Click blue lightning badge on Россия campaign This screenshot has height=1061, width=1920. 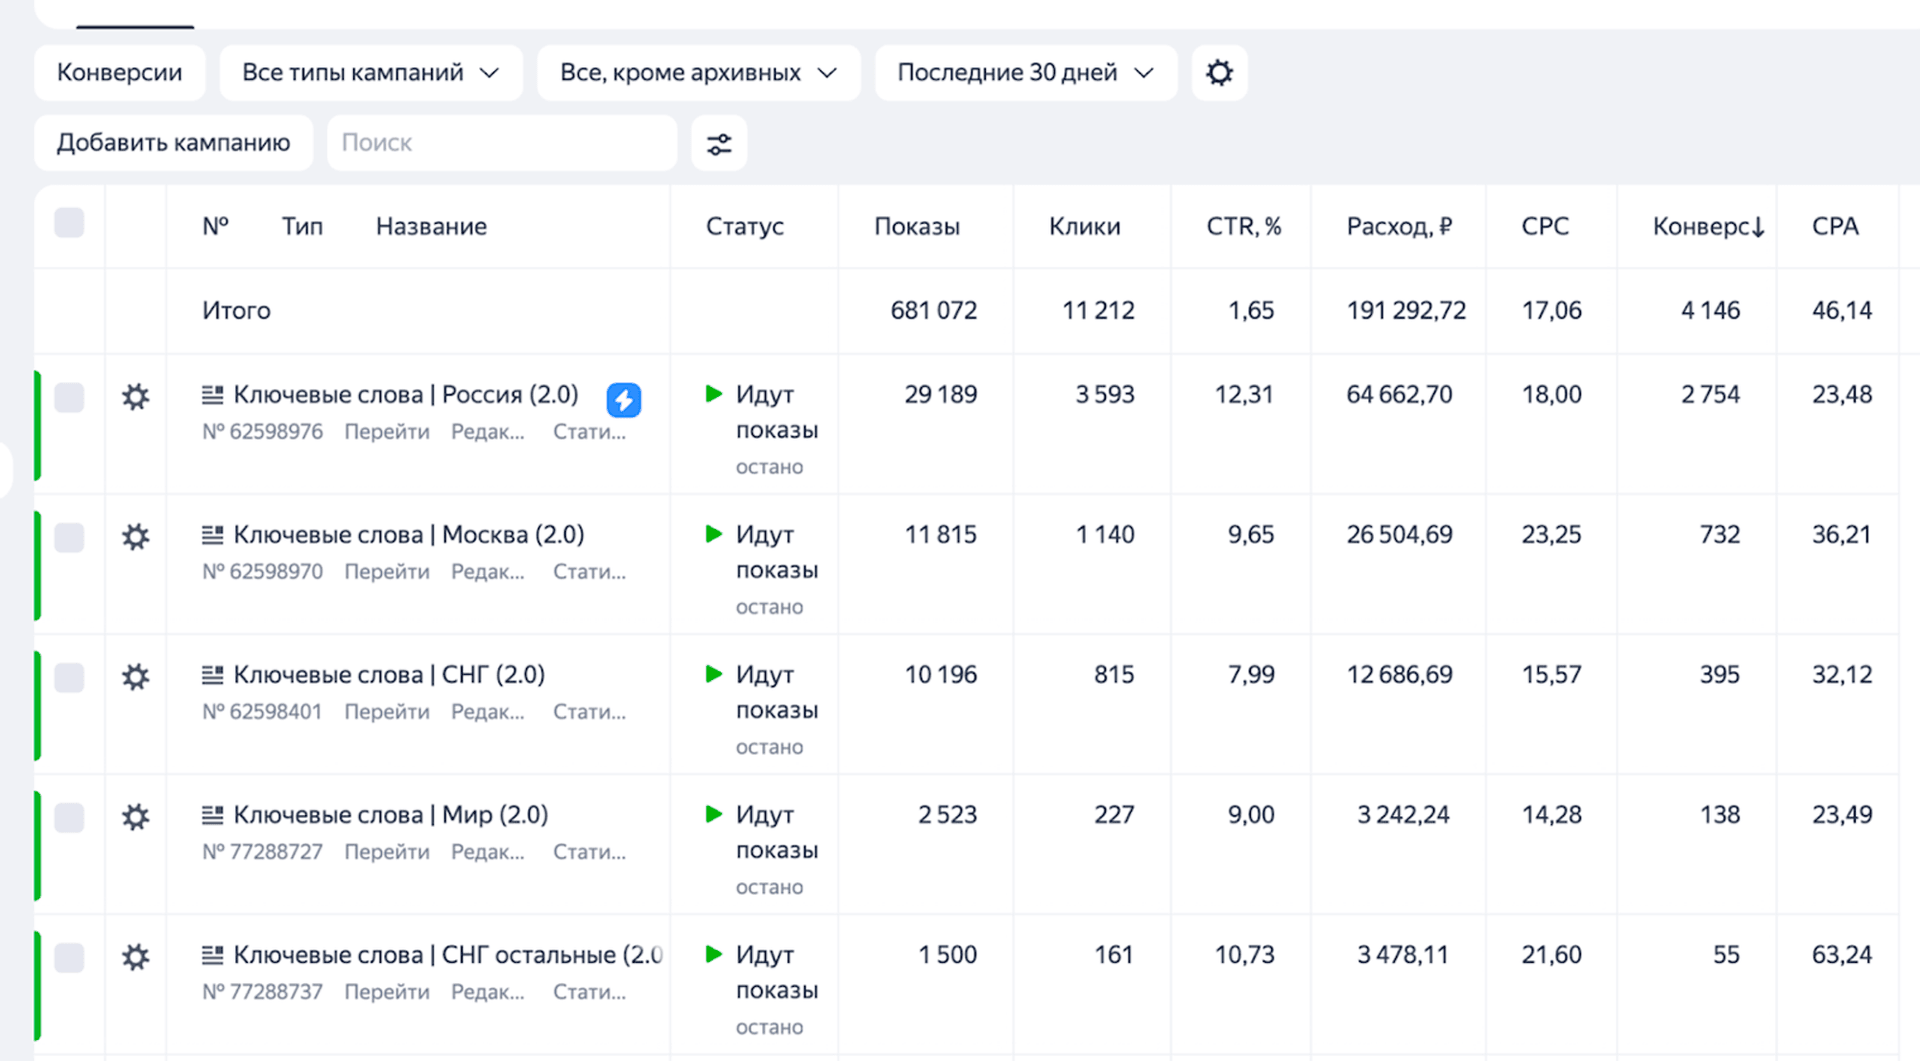pyautogui.click(x=623, y=400)
